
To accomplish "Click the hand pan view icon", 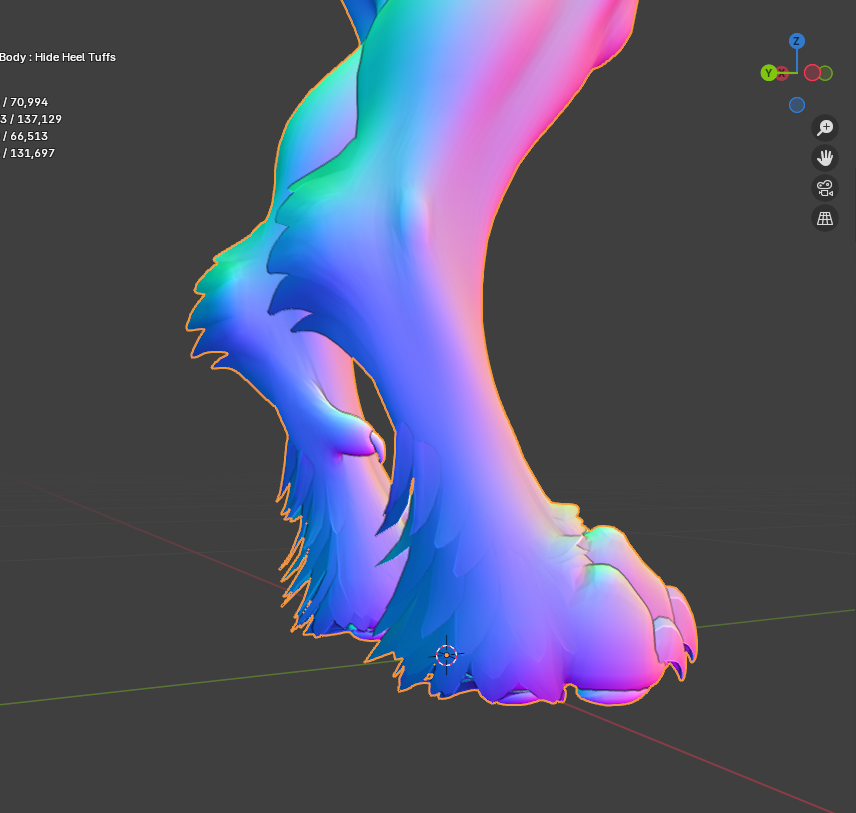I will point(825,158).
